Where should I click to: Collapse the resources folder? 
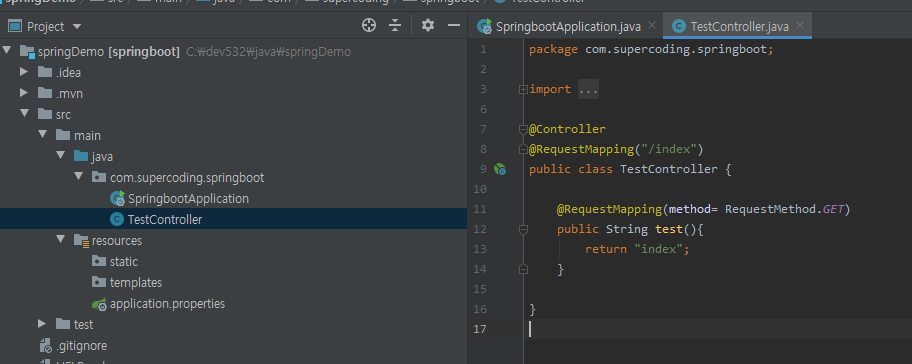click(60, 240)
